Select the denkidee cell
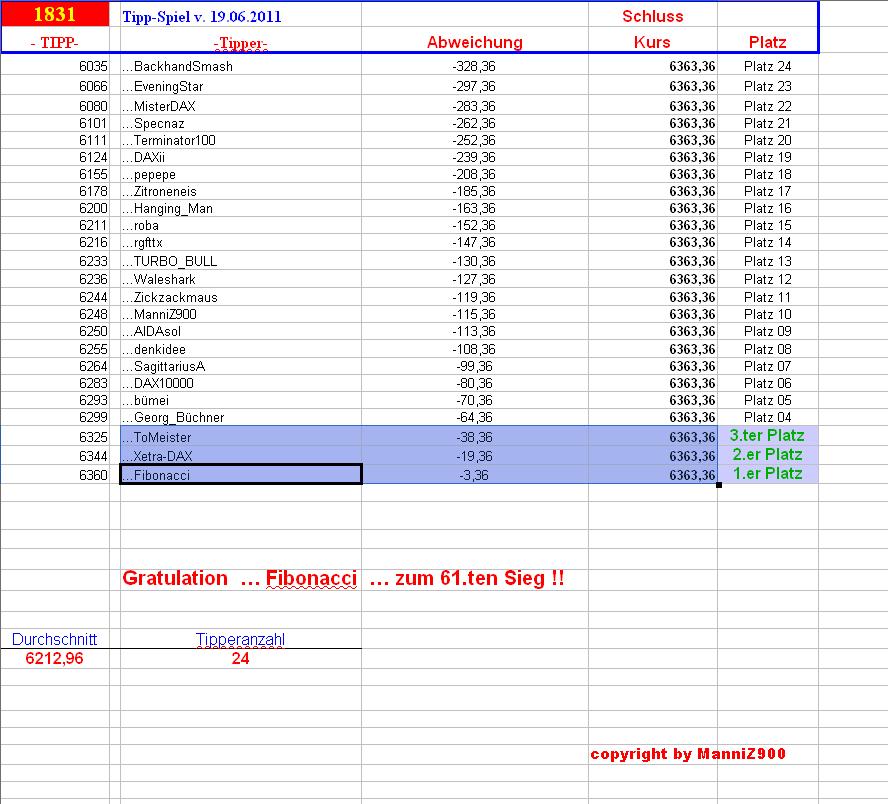The height and width of the screenshot is (804, 888). pyautogui.click(x=241, y=349)
